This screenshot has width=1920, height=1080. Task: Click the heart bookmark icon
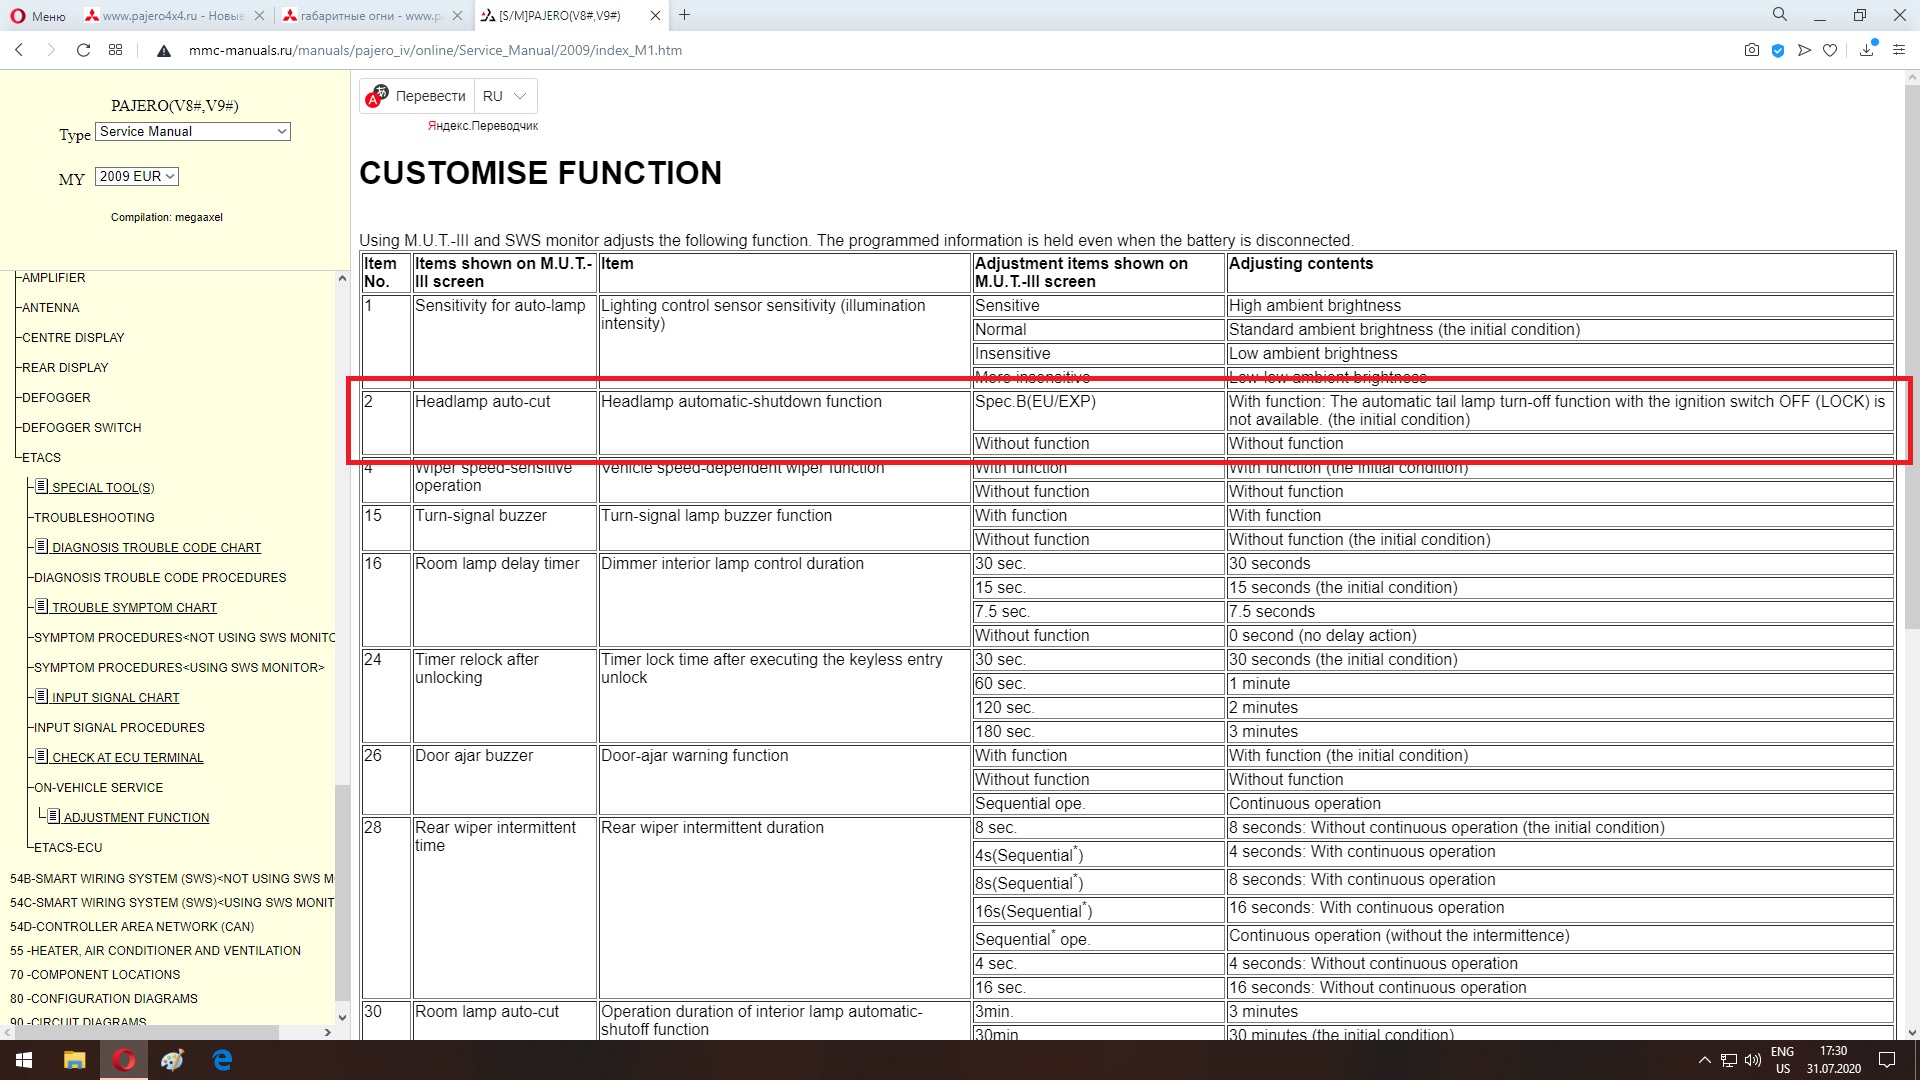1830,50
